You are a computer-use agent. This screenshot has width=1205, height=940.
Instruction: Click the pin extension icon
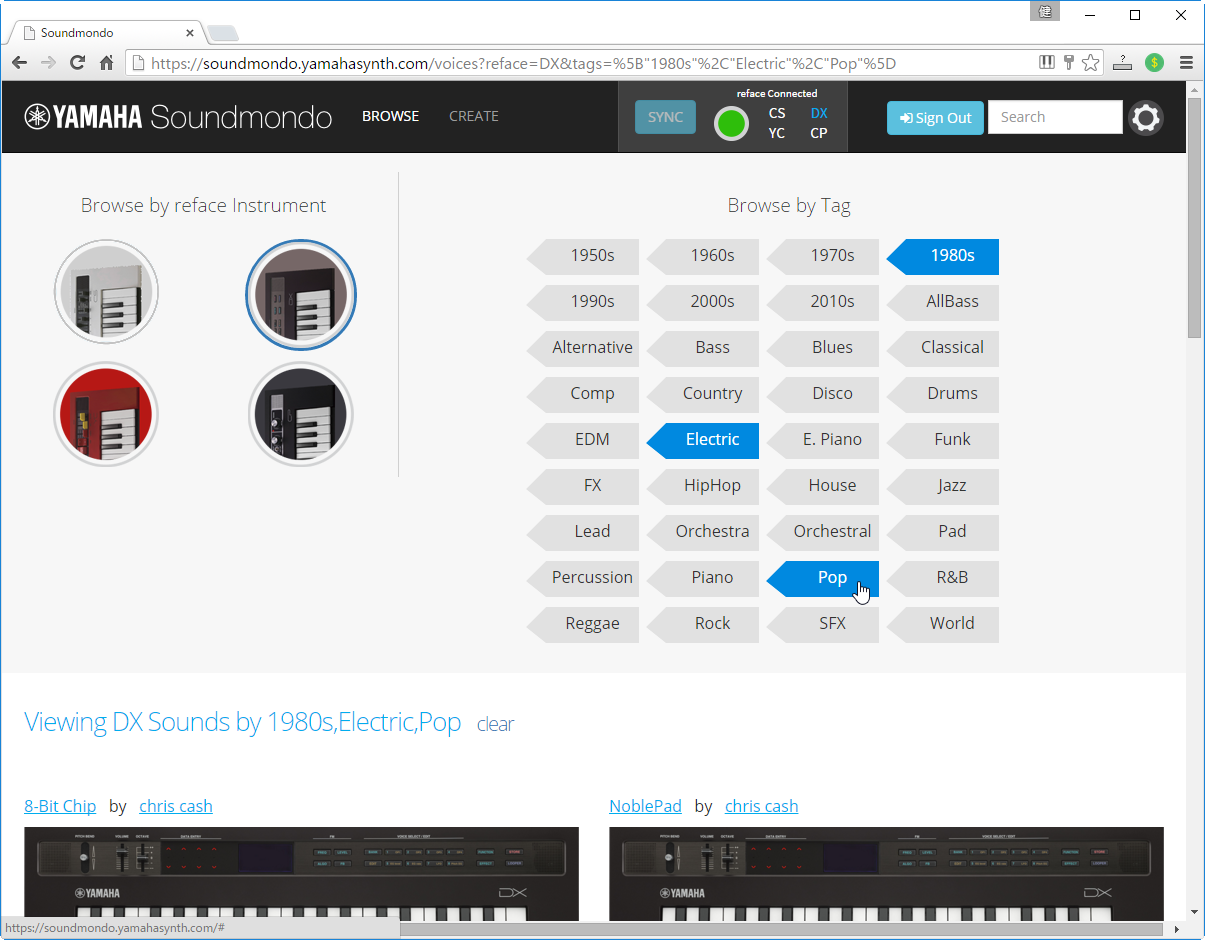click(x=1068, y=62)
